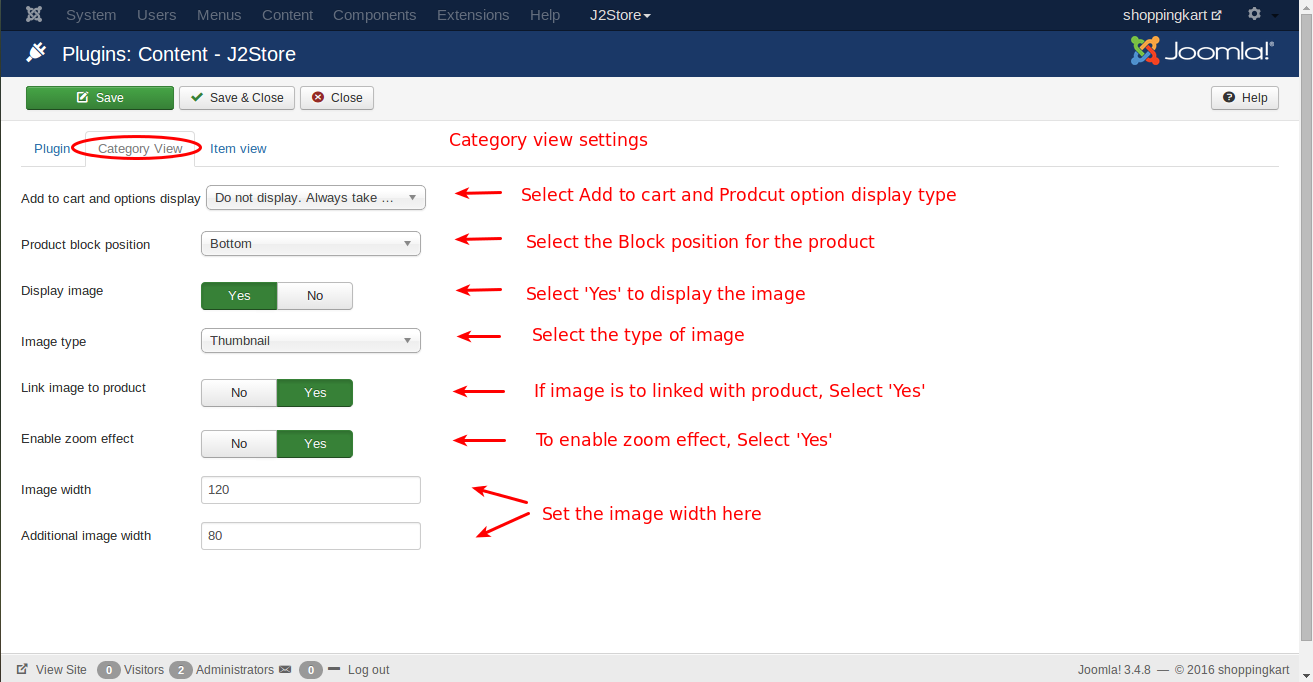The width and height of the screenshot is (1313, 682).
Task: Click the Help button at right of toolbar
Action: click(x=1245, y=98)
